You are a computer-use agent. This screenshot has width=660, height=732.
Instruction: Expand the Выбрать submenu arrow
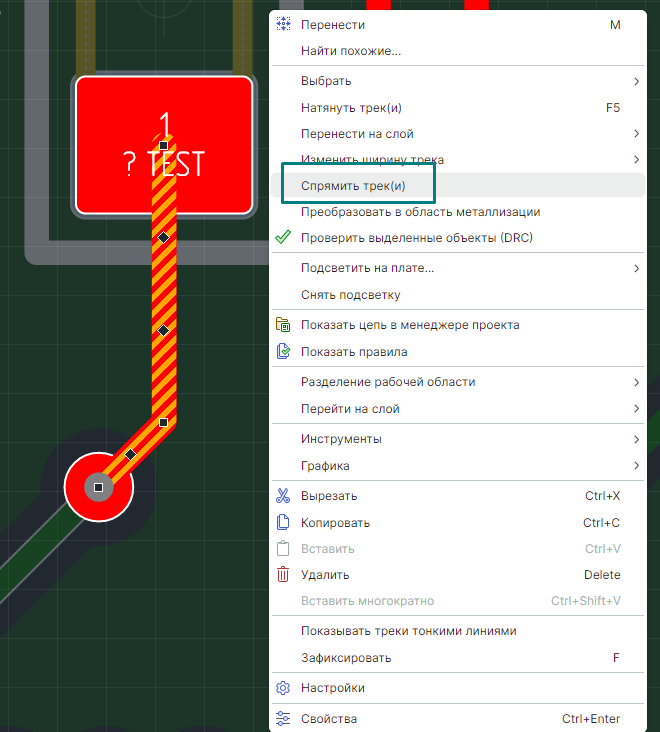click(636, 81)
